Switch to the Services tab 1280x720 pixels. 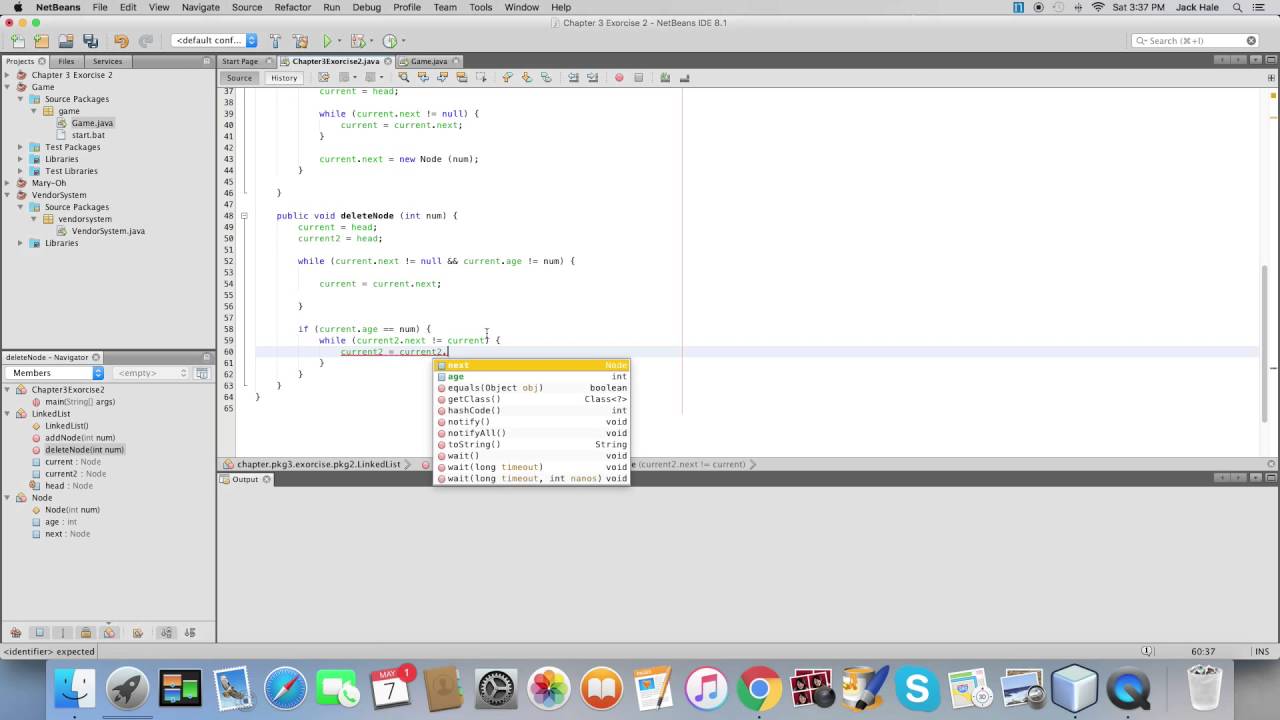[107, 61]
